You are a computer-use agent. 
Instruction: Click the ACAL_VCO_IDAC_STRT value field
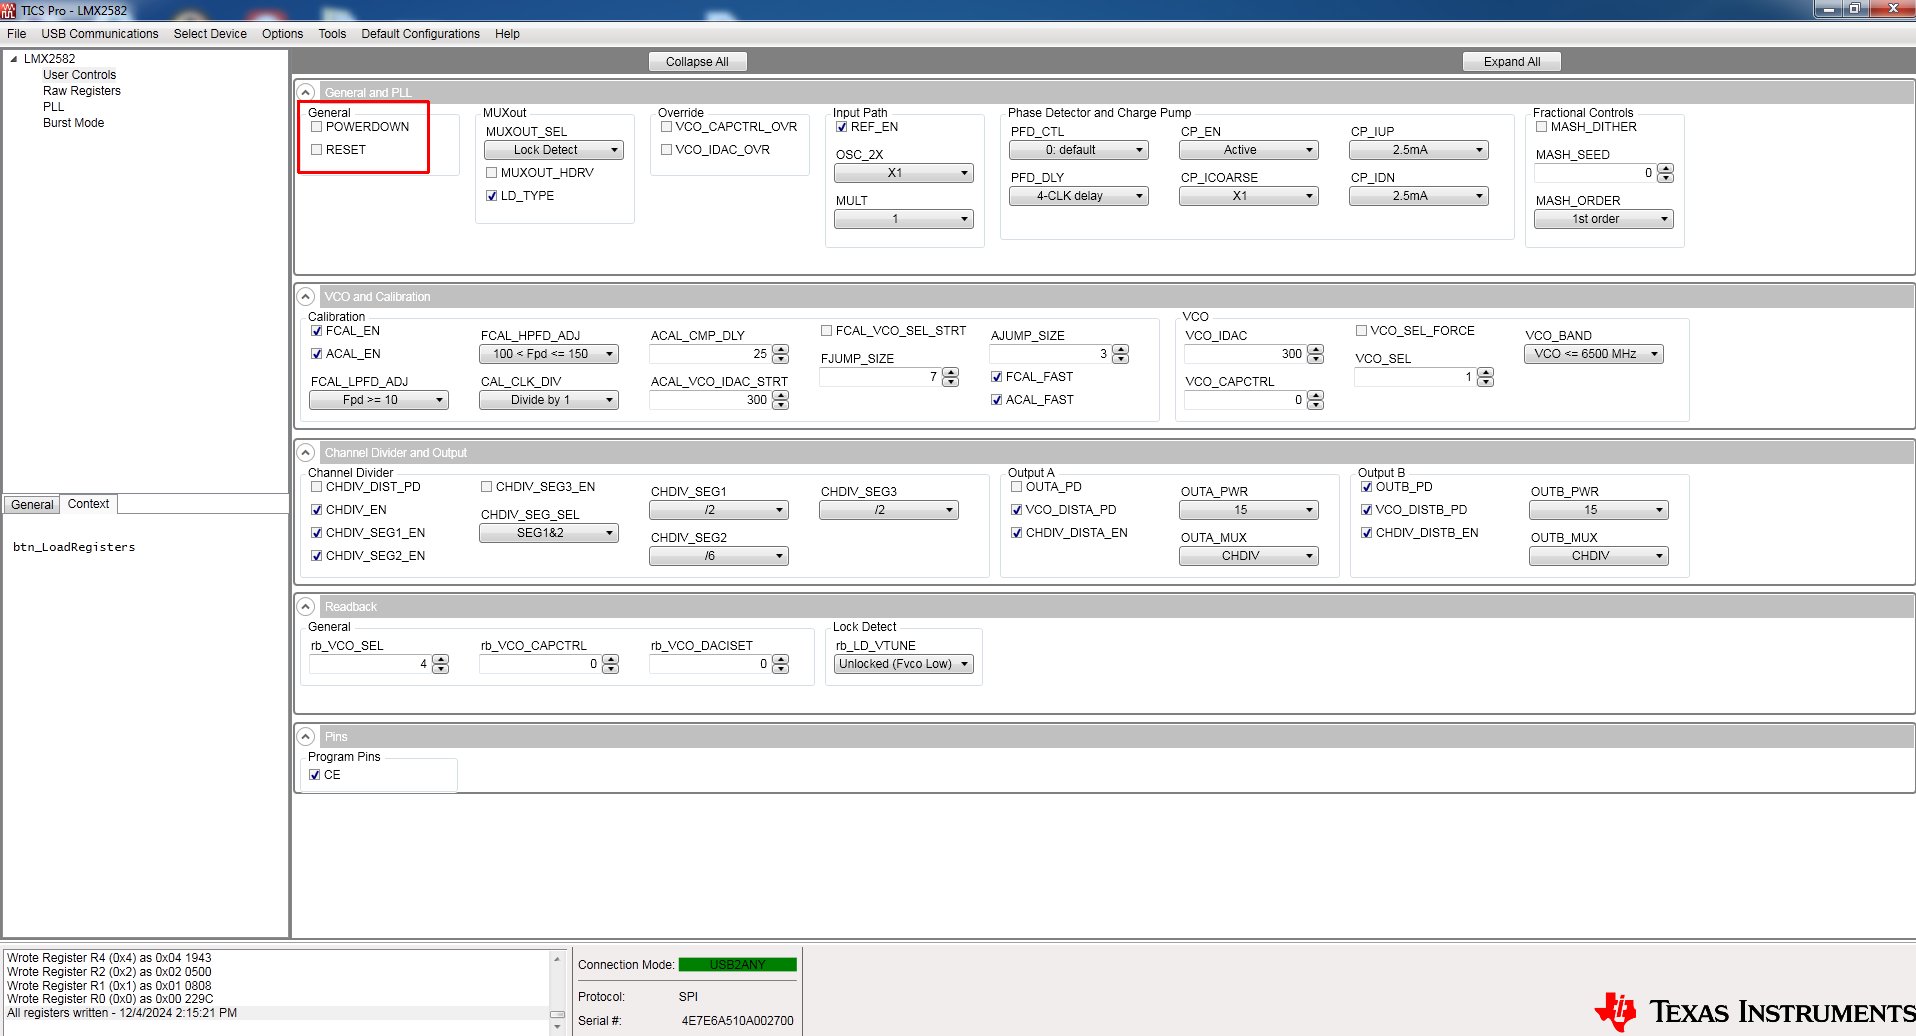[x=710, y=400]
